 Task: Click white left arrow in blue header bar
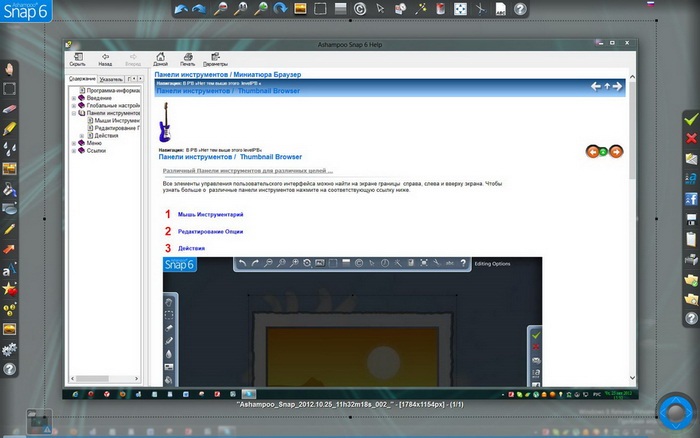(596, 86)
